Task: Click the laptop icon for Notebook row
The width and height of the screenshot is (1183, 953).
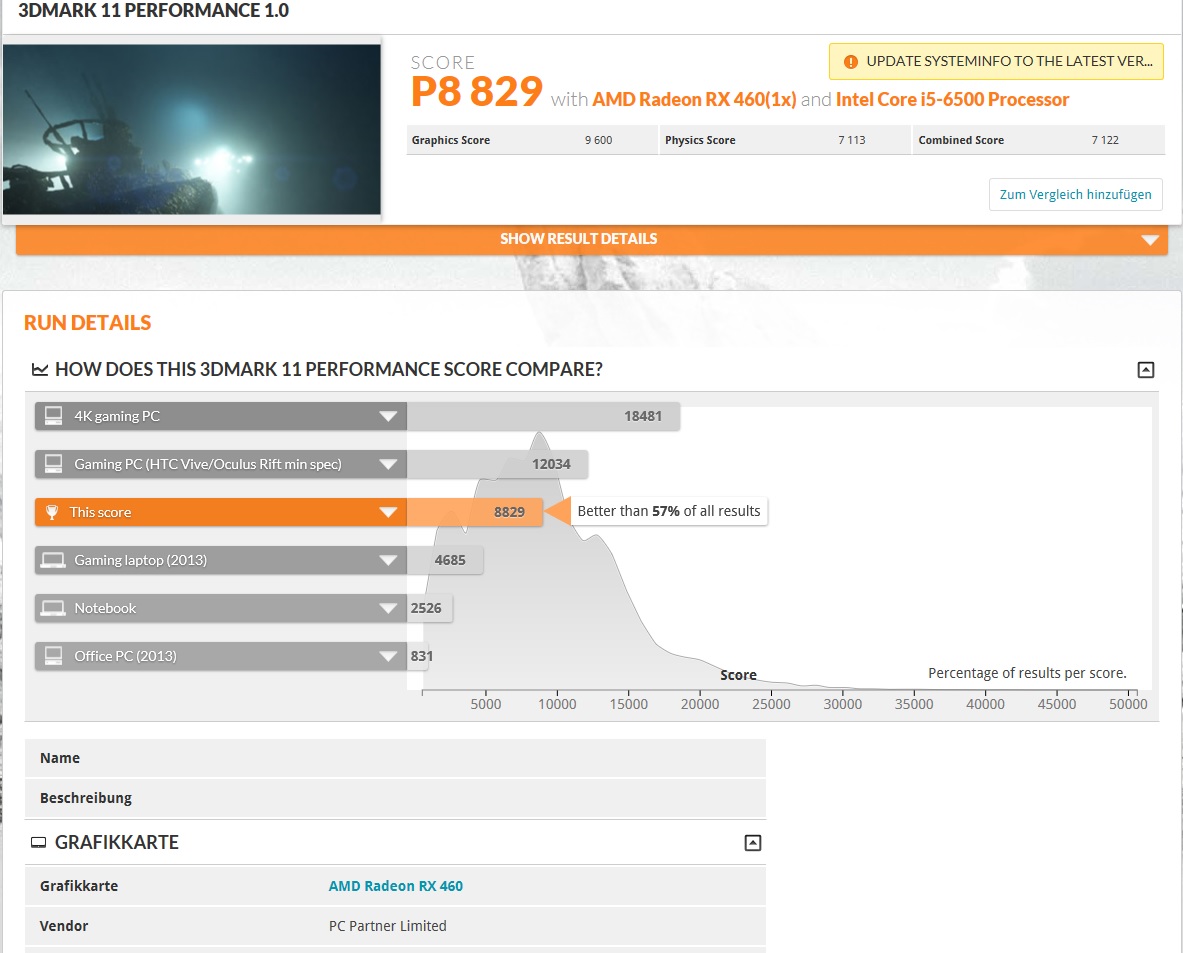Action: [x=53, y=608]
